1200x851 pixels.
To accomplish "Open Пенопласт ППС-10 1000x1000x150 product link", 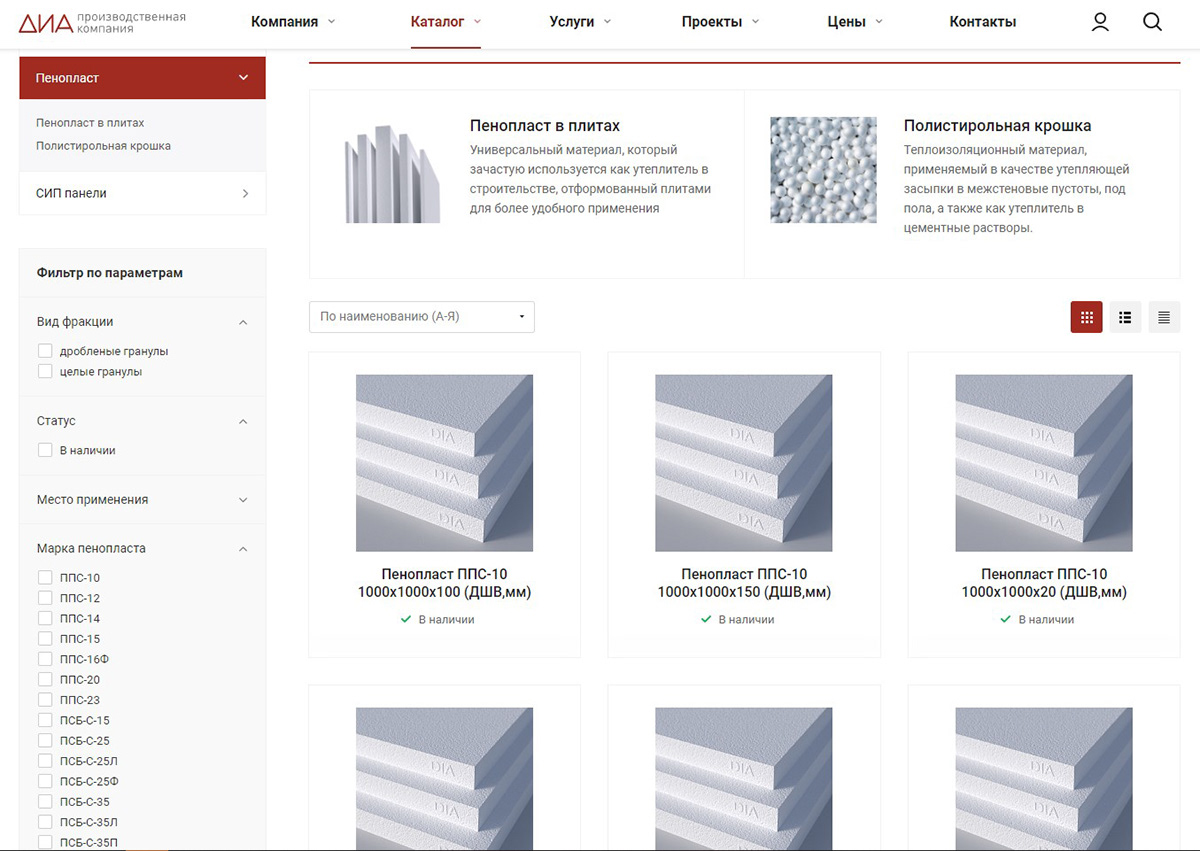I will pyautogui.click(x=744, y=583).
